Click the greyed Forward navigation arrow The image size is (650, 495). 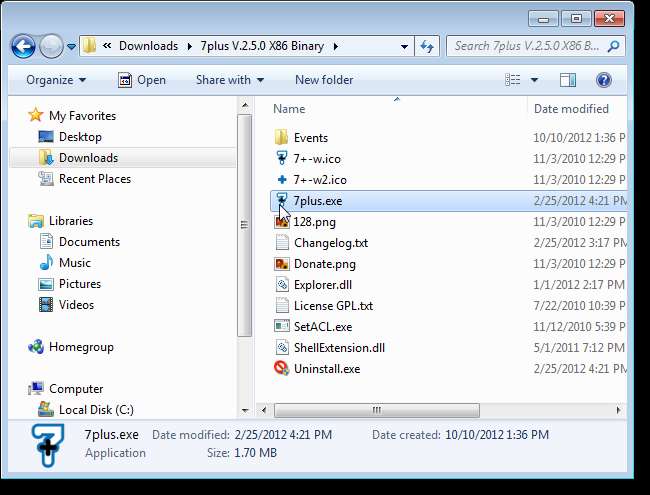coord(51,46)
